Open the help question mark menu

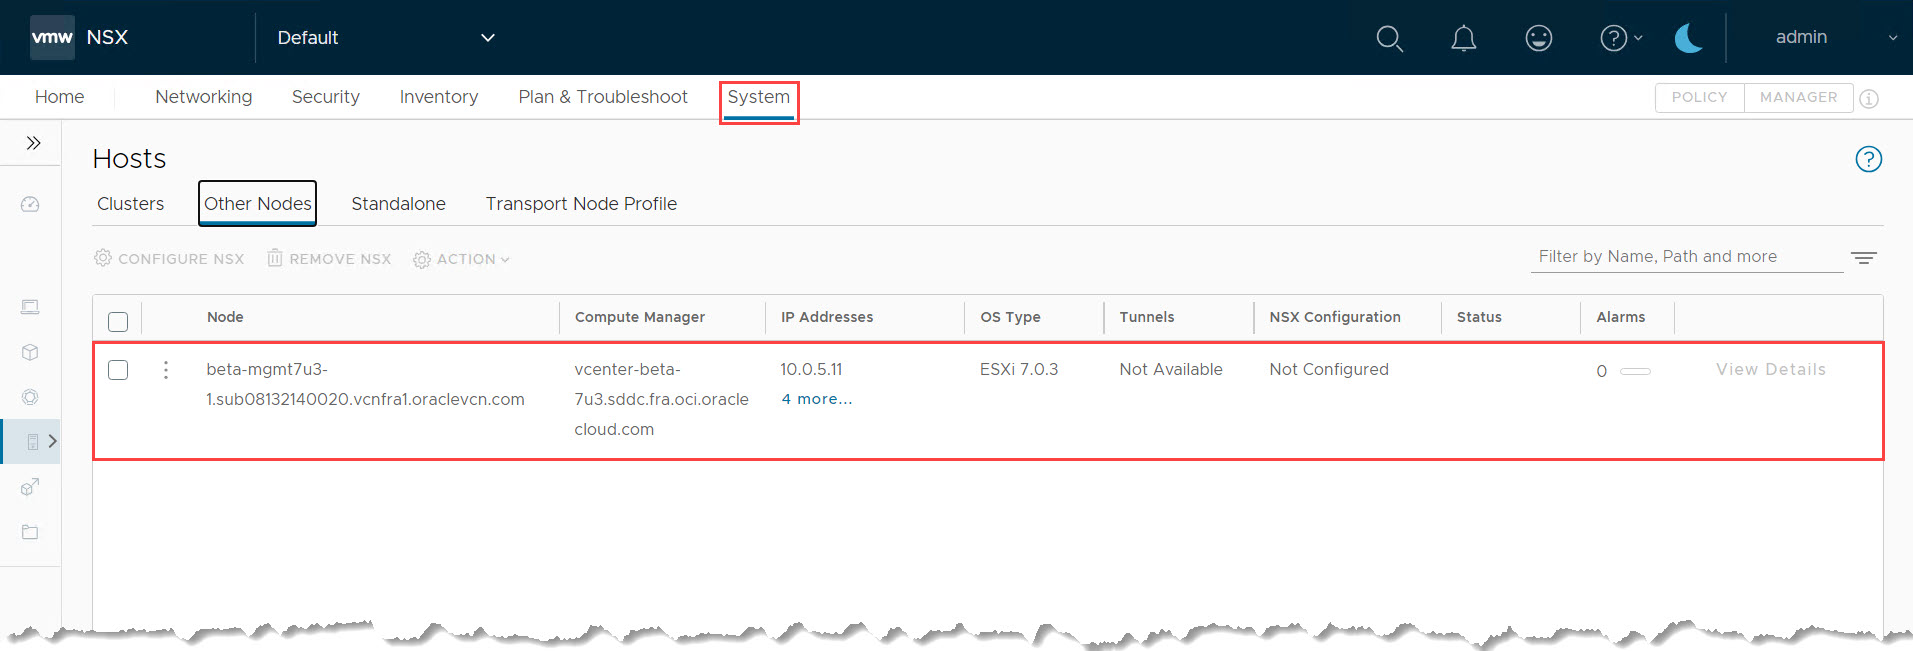tap(1621, 38)
